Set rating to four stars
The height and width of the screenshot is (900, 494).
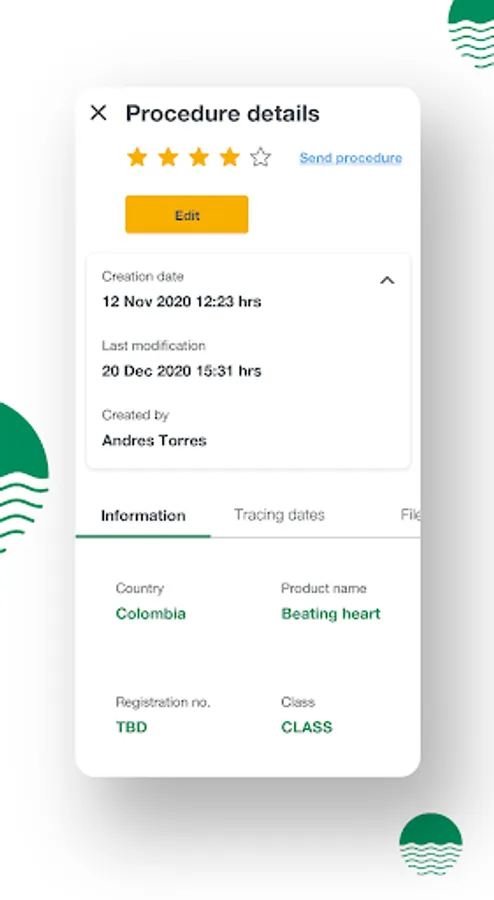(230, 157)
